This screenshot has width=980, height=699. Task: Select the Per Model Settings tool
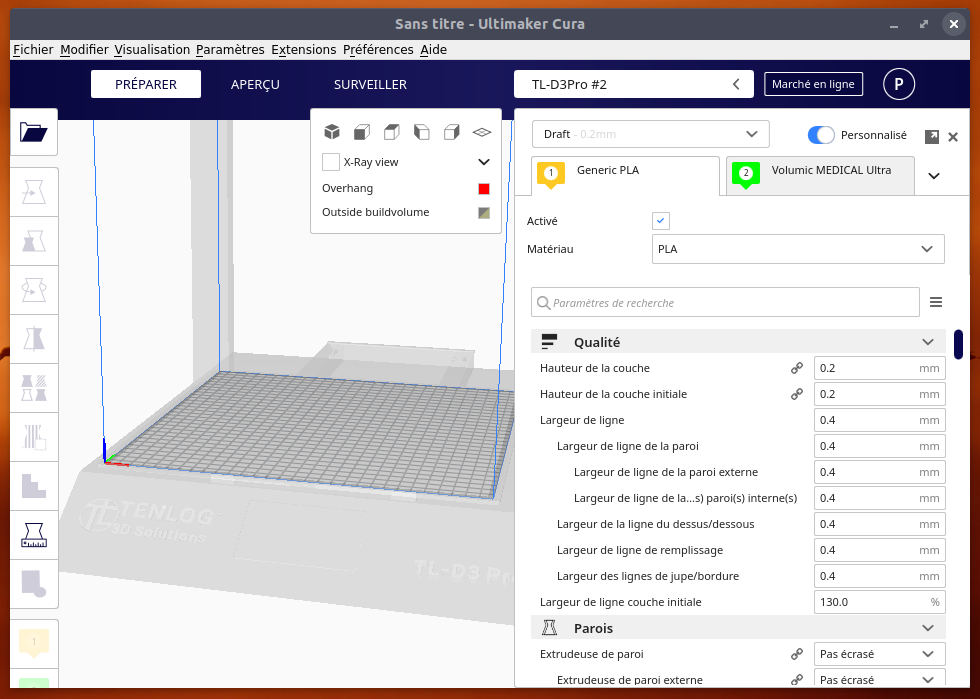[x=34, y=388]
